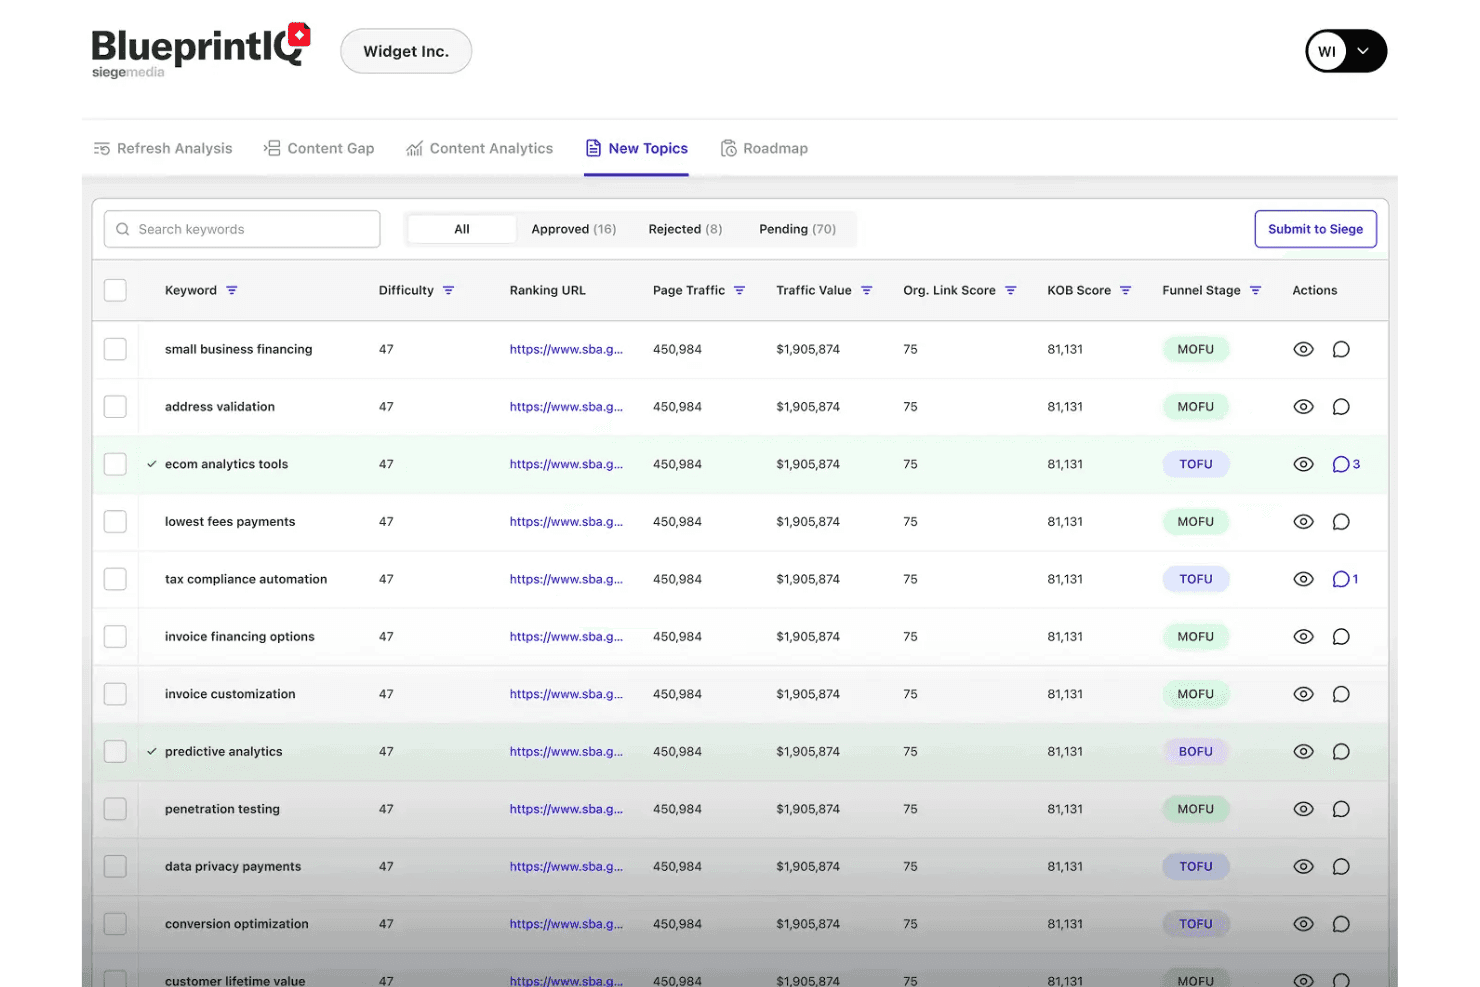Select the ecom analytics tools row checkbox

pyautogui.click(x=116, y=464)
